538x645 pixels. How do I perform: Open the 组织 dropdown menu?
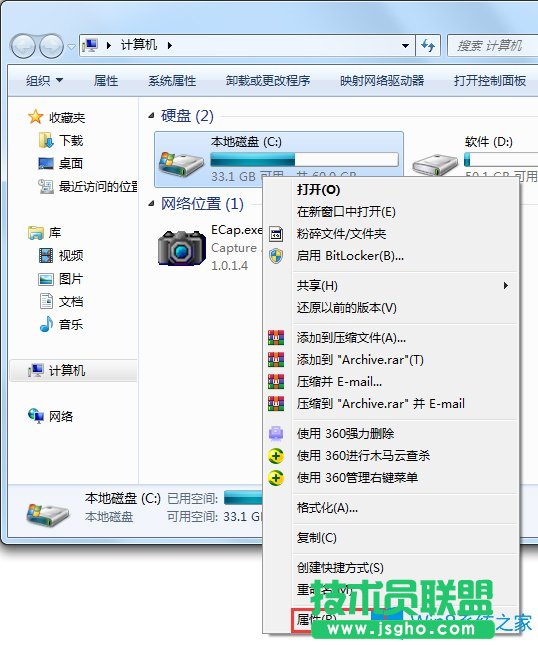(x=44, y=80)
